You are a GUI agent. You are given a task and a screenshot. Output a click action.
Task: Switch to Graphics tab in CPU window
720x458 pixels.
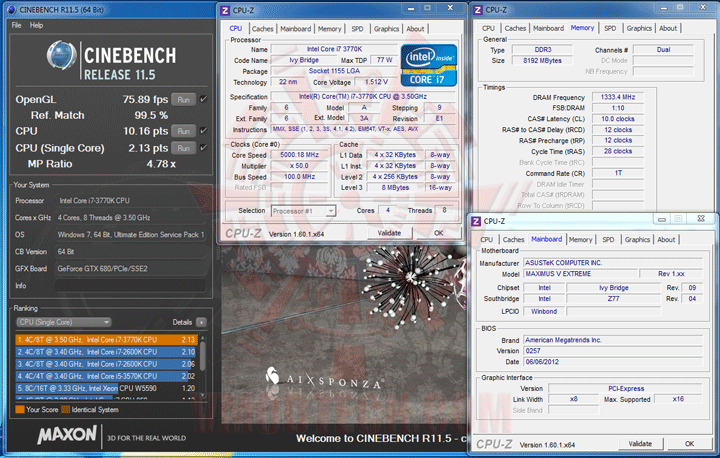[386, 28]
